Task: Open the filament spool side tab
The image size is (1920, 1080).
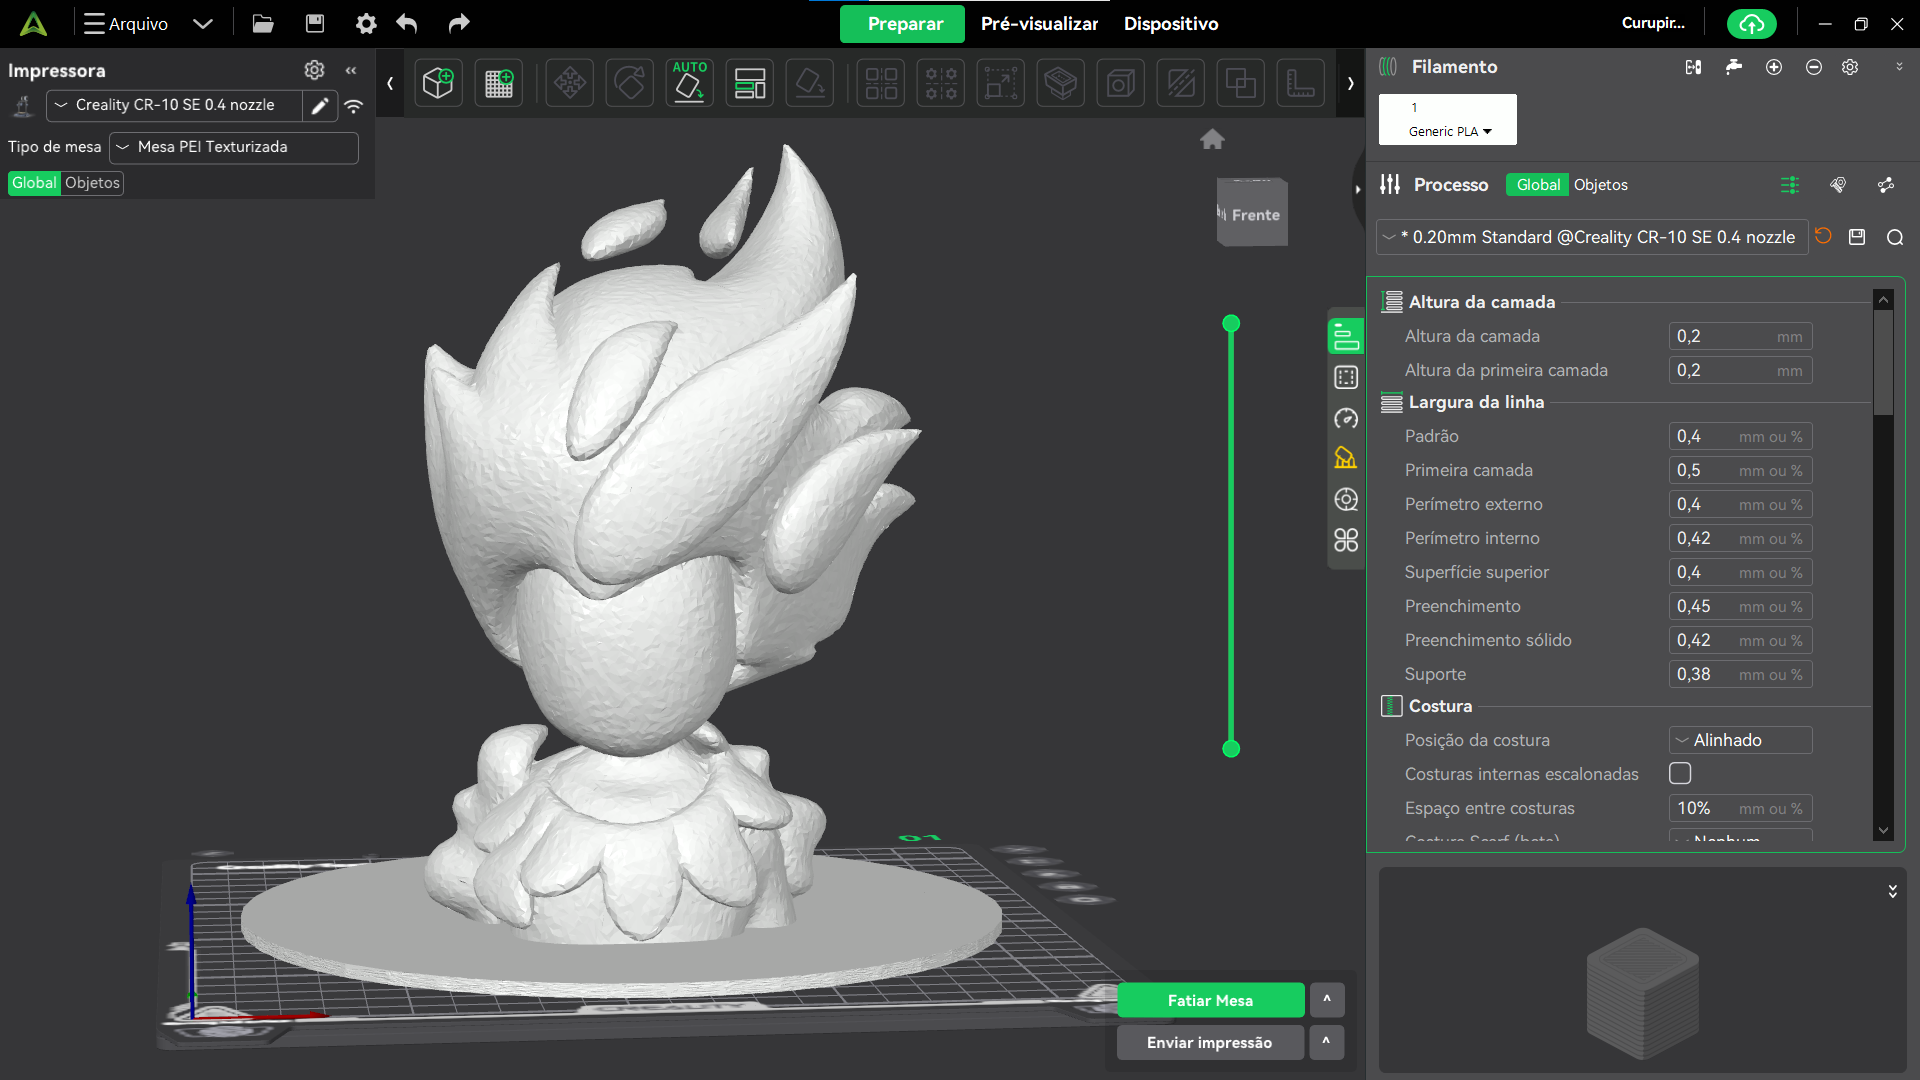Action: [1346, 499]
